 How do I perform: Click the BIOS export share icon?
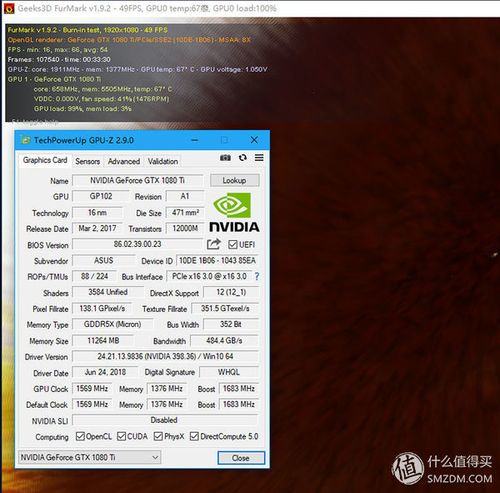tap(214, 244)
